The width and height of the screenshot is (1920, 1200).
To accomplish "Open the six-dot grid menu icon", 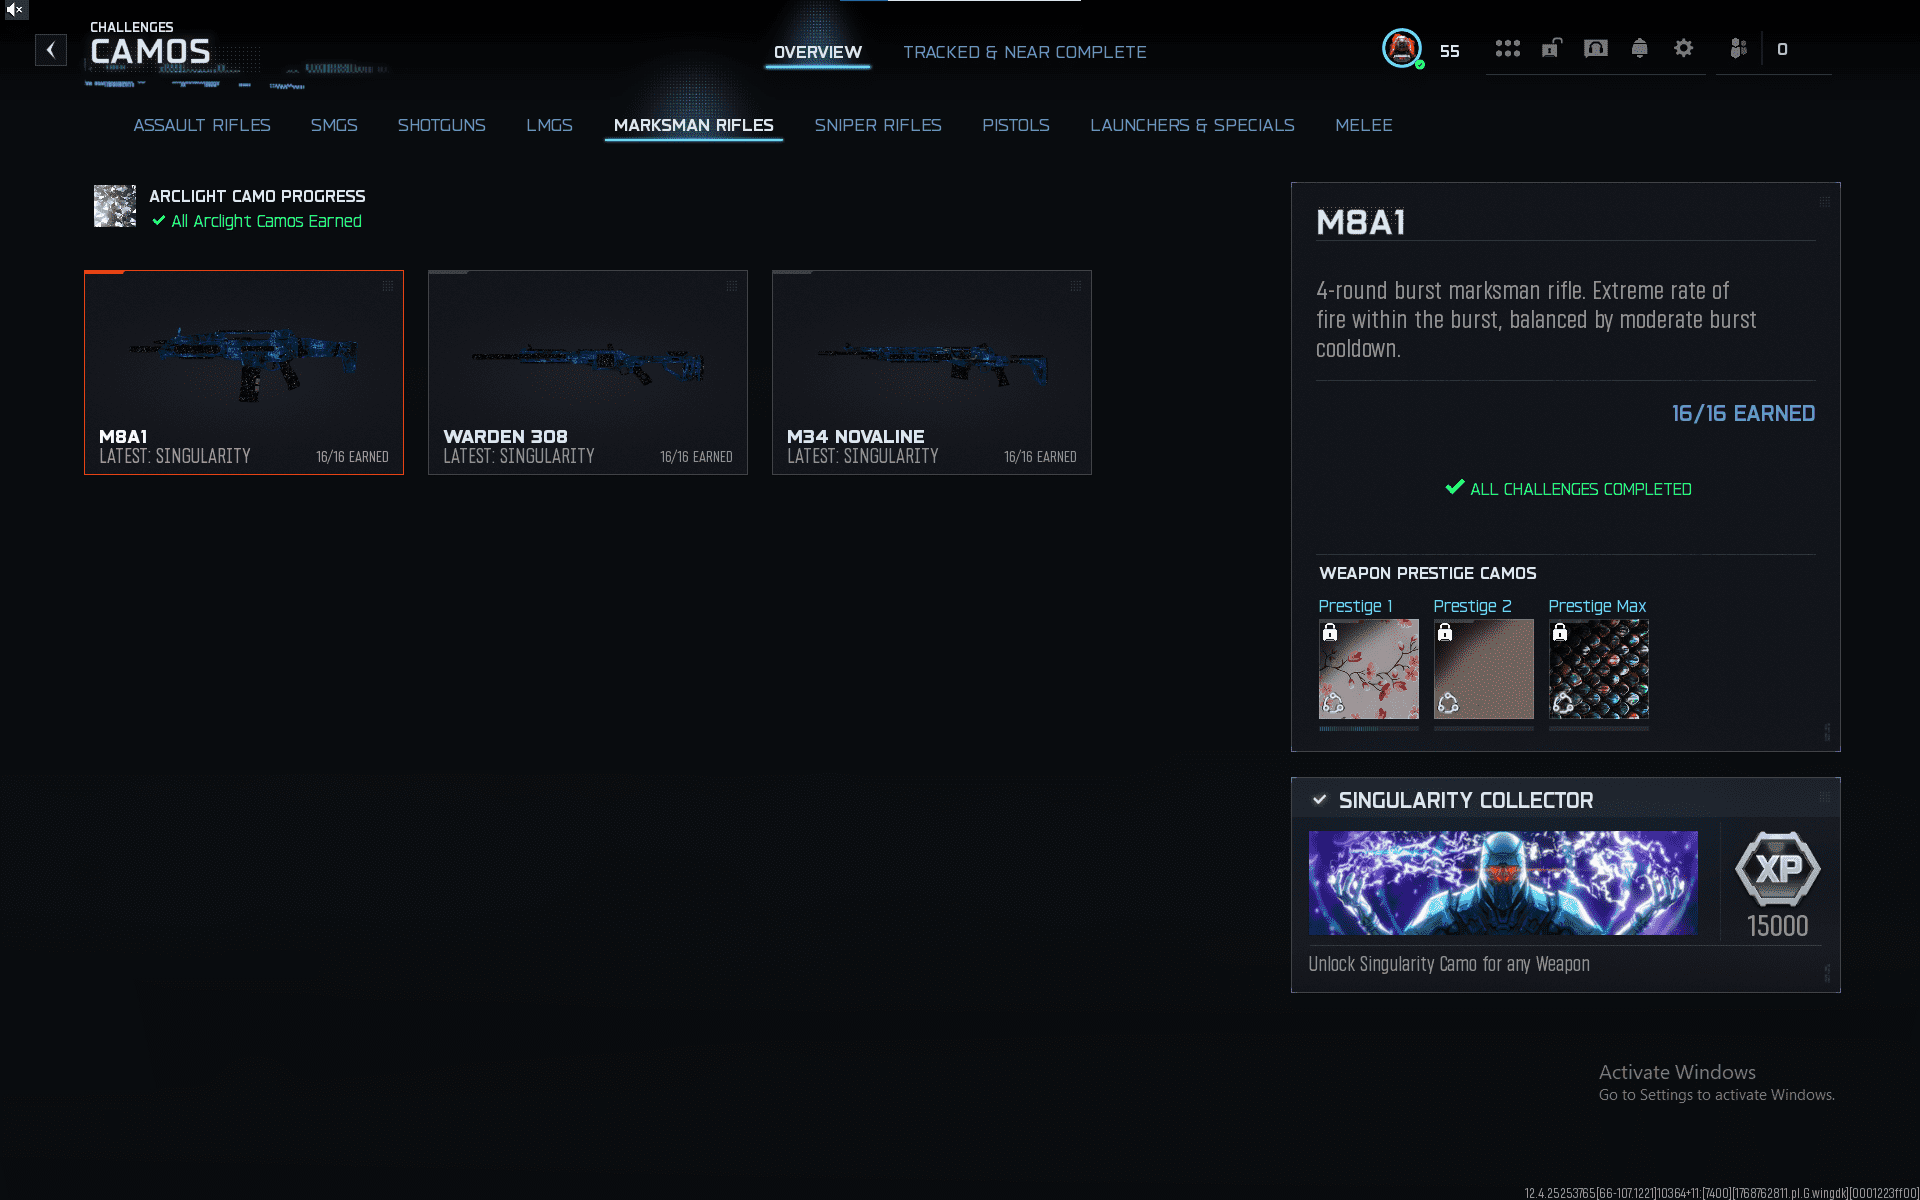I will [x=1507, y=48].
